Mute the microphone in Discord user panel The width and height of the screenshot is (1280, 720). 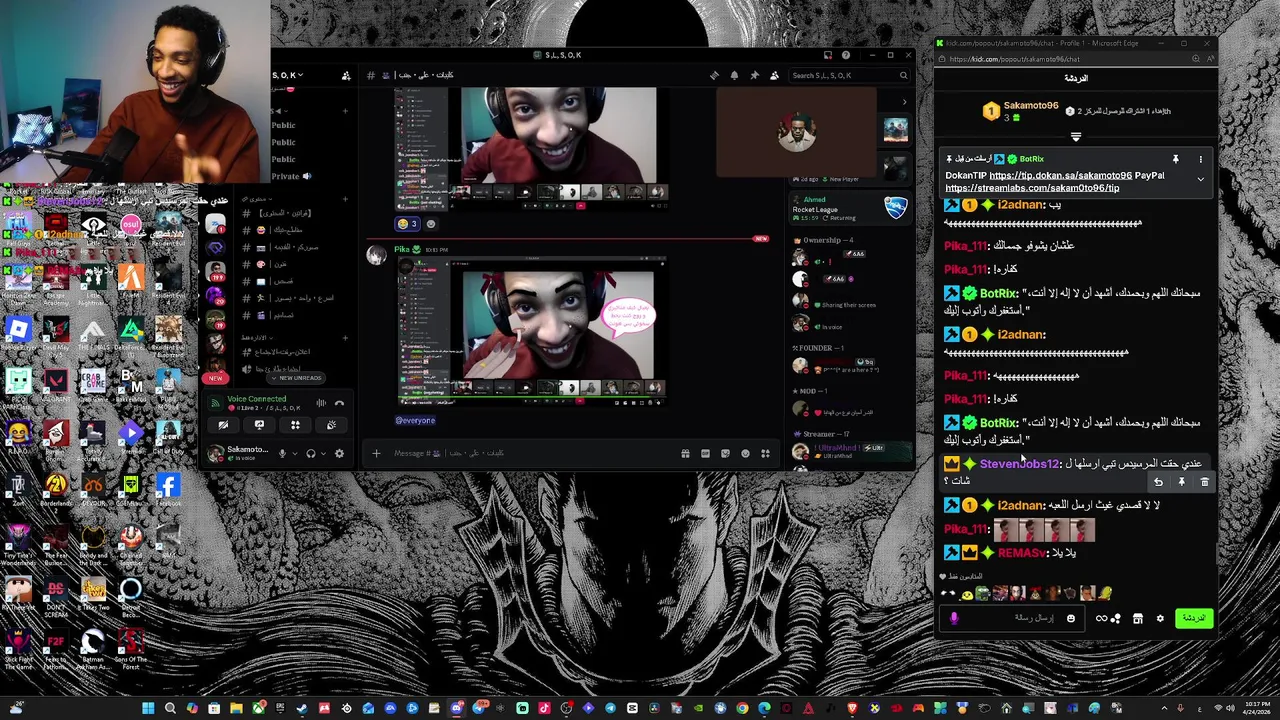(282, 454)
